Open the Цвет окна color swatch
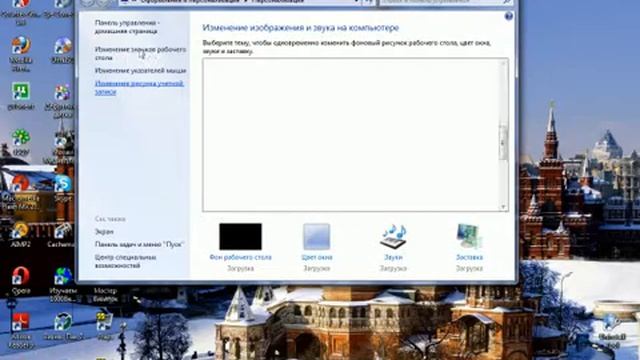The height and width of the screenshot is (360, 640). 316,236
